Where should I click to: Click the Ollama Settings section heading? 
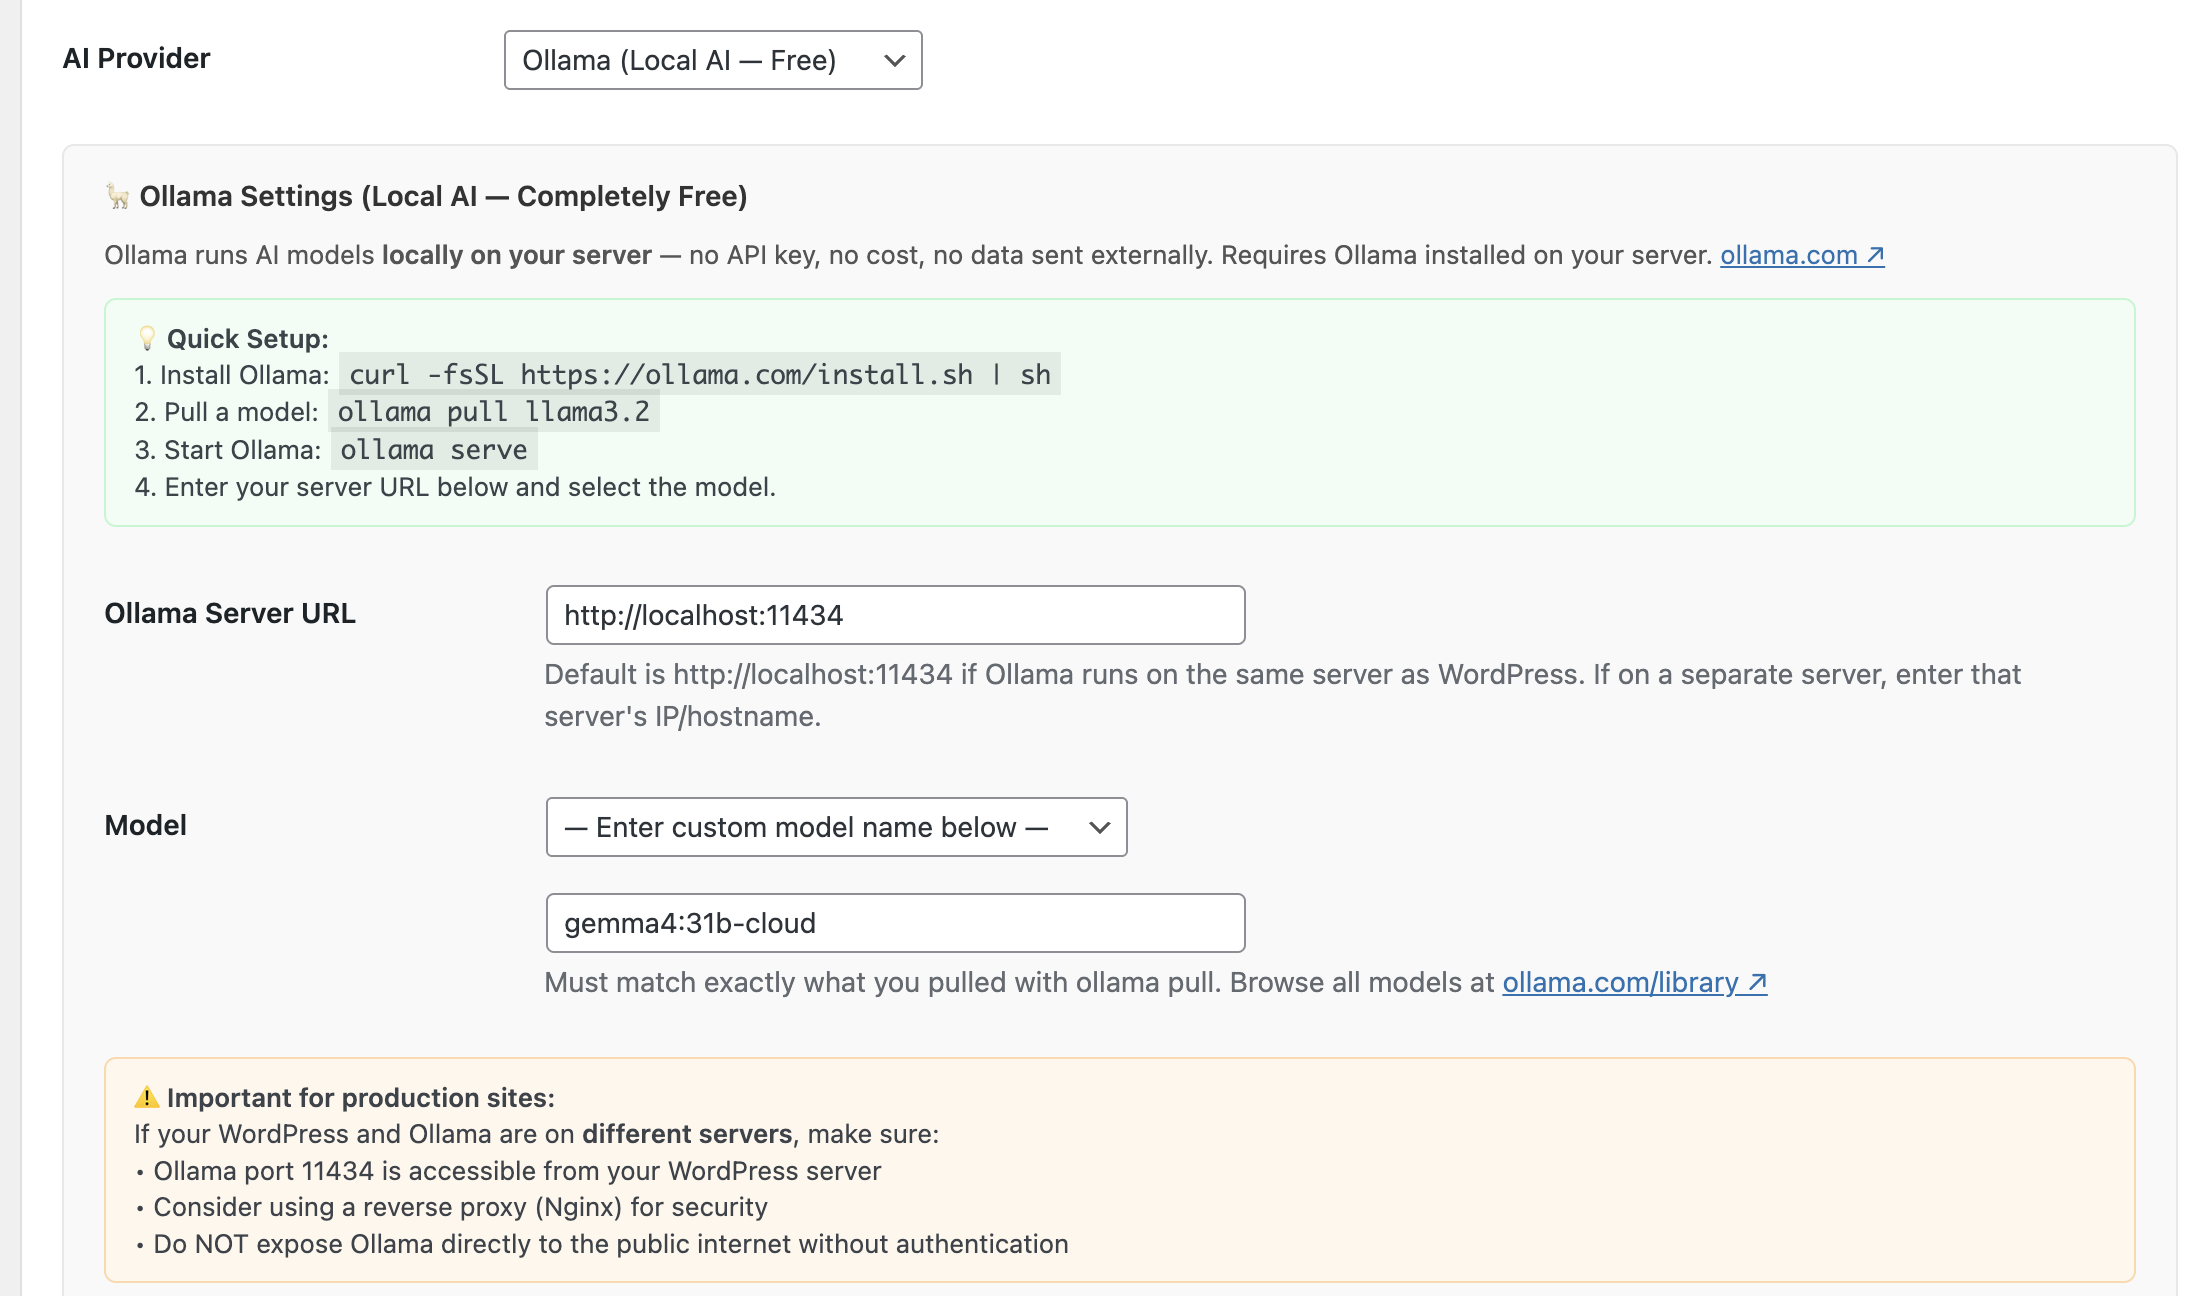tap(443, 196)
